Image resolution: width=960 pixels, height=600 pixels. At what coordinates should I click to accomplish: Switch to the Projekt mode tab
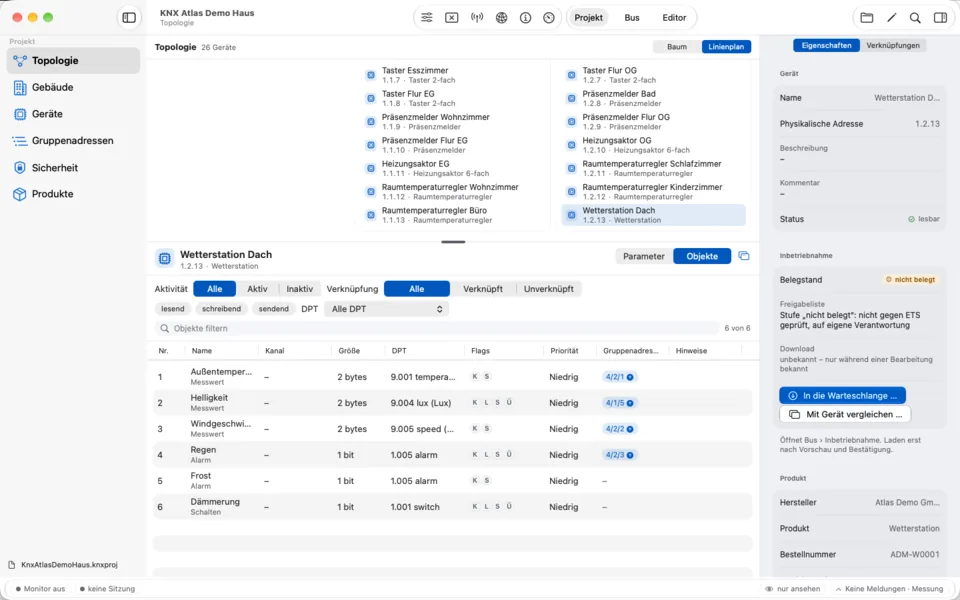coord(588,18)
